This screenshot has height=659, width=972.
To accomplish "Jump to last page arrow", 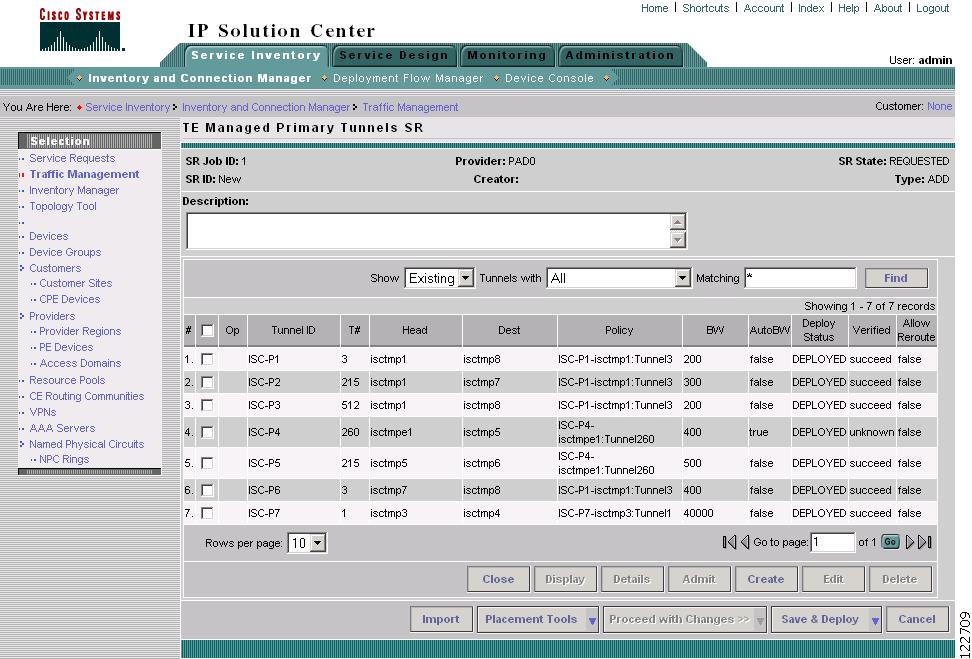I will coord(925,542).
